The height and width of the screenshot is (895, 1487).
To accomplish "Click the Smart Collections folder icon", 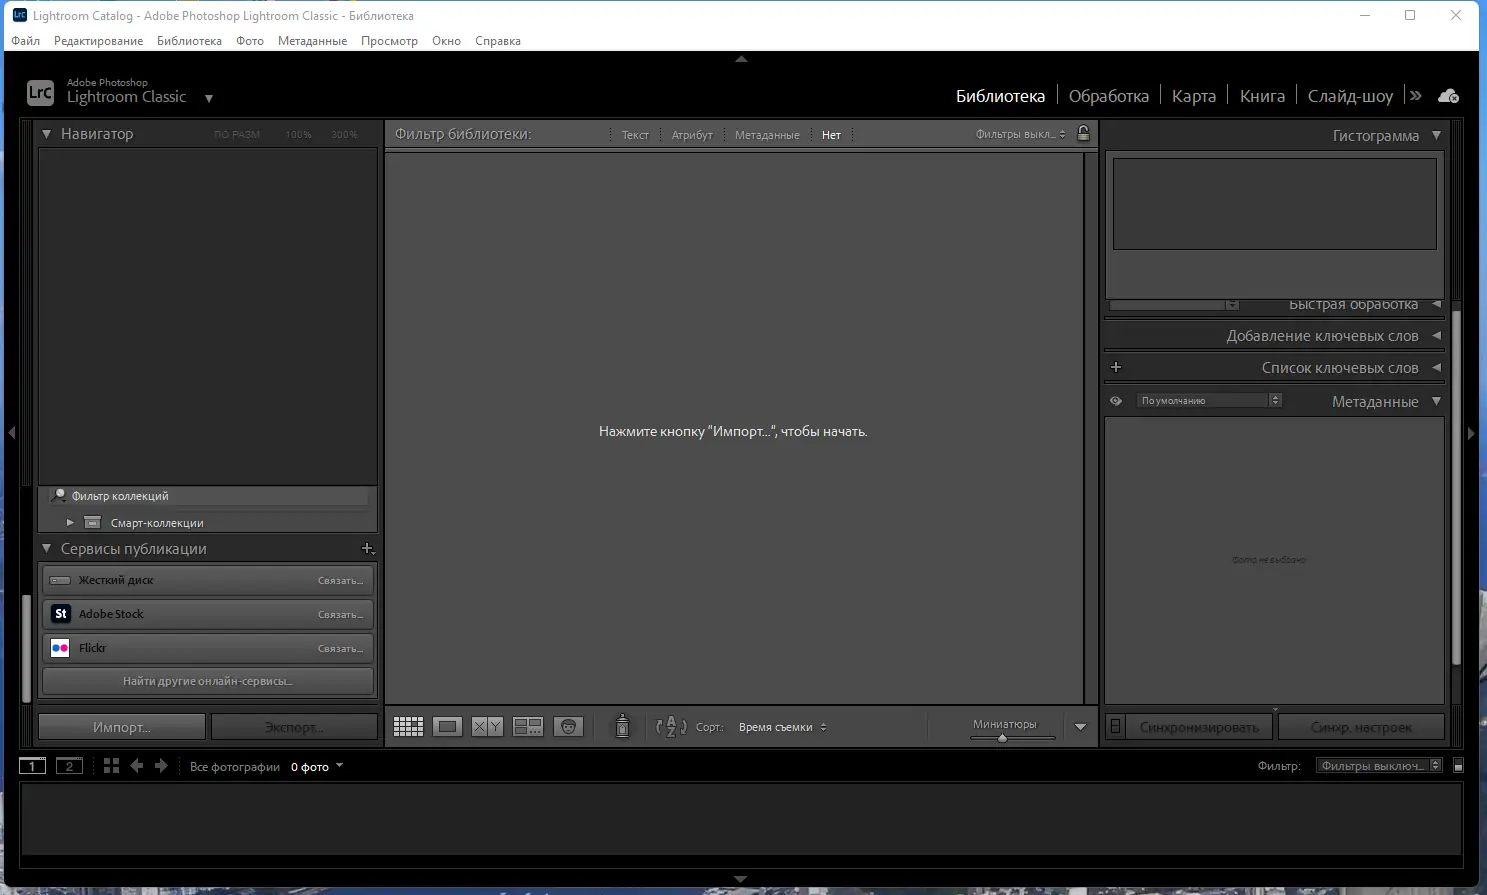I will tap(93, 522).
